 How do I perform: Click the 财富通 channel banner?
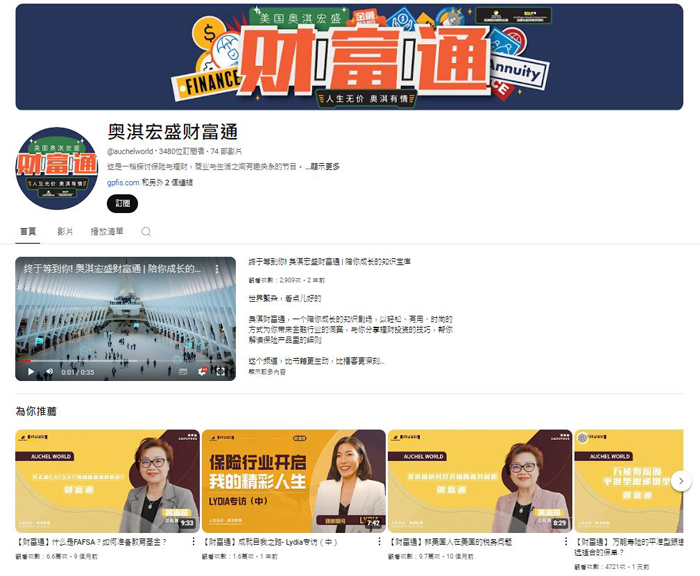pyautogui.click(x=349, y=57)
